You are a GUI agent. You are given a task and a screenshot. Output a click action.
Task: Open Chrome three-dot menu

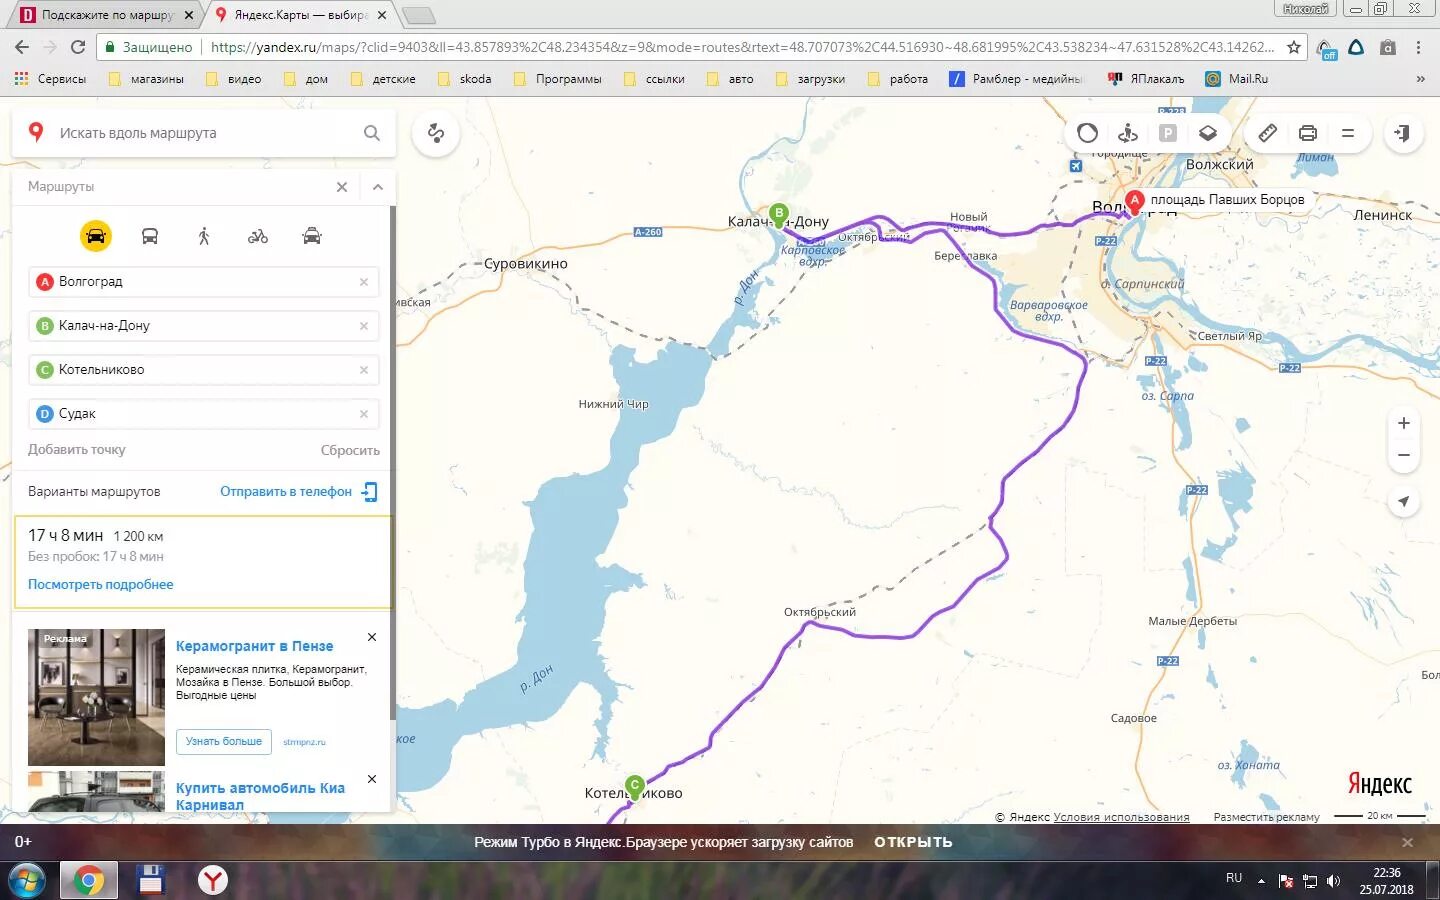(1418, 47)
